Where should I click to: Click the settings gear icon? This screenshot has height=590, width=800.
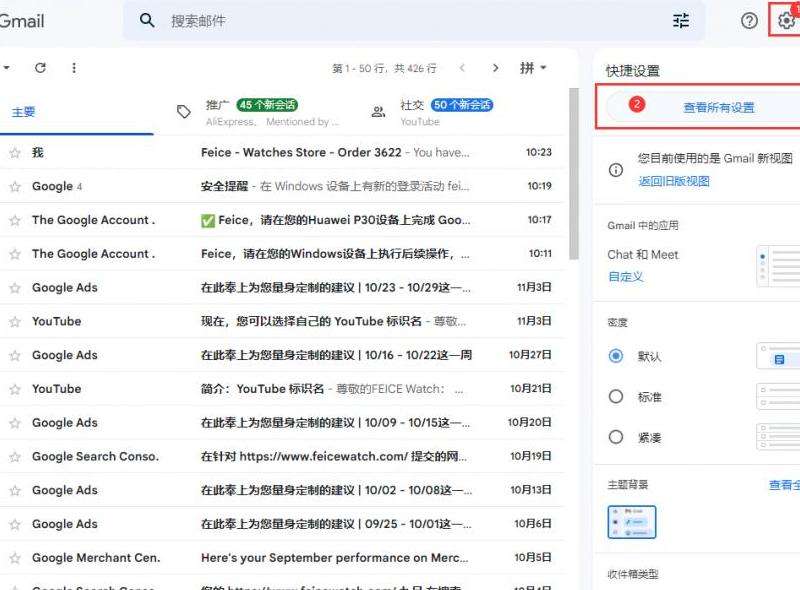pos(786,20)
